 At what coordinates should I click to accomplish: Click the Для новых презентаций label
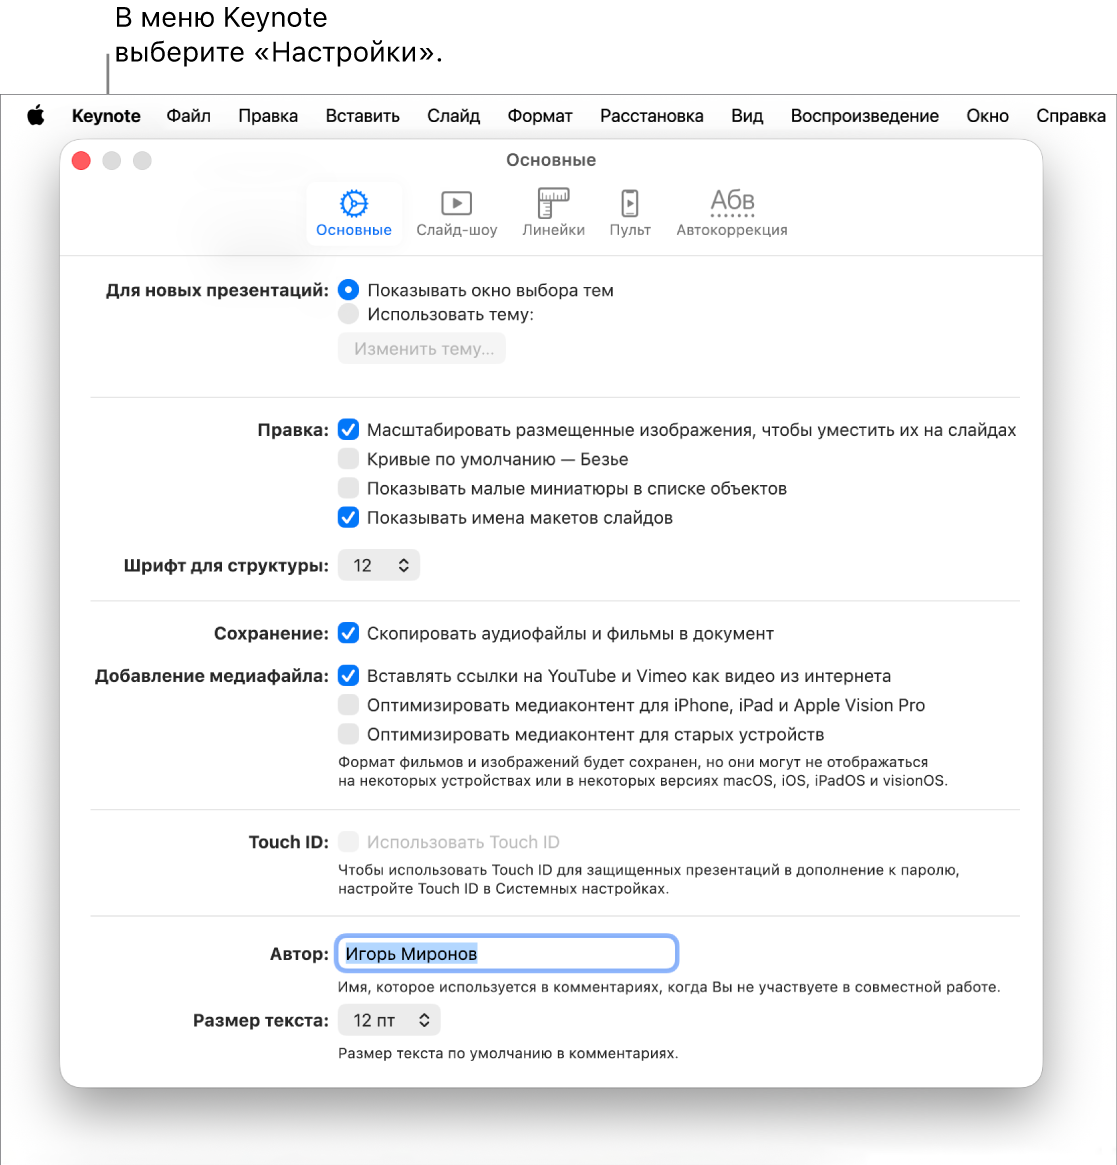click(x=217, y=290)
